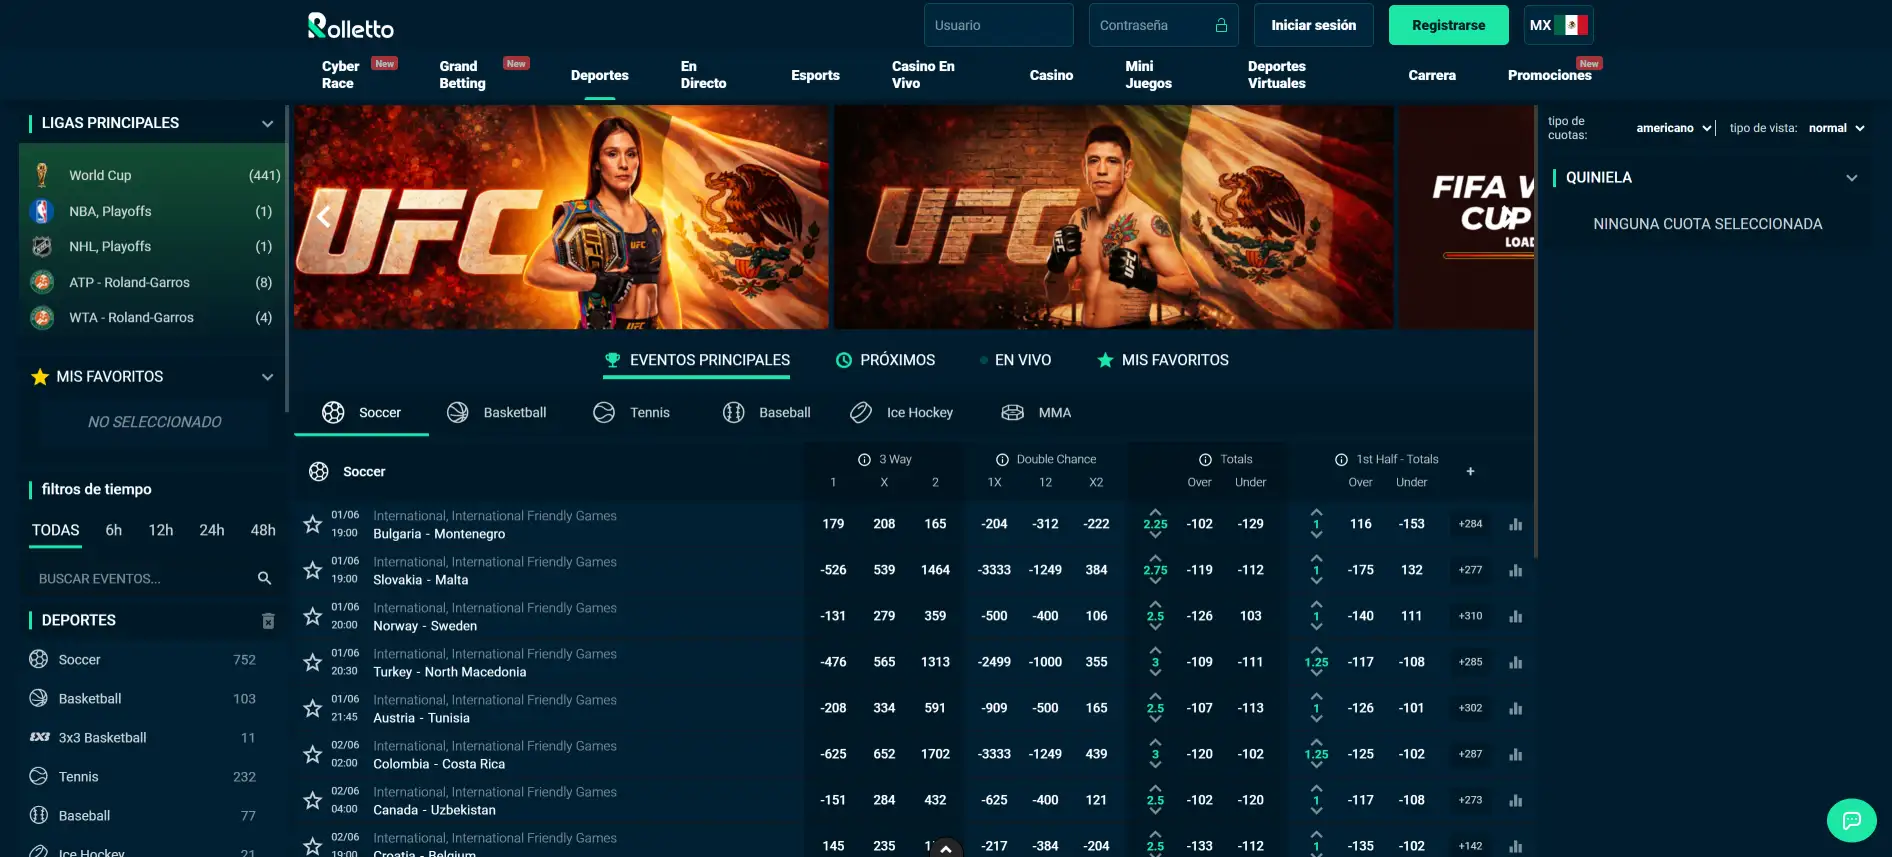Switch to Eventos Principales tab
This screenshot has width=1892, height=857.
click(x=697, y=360)
